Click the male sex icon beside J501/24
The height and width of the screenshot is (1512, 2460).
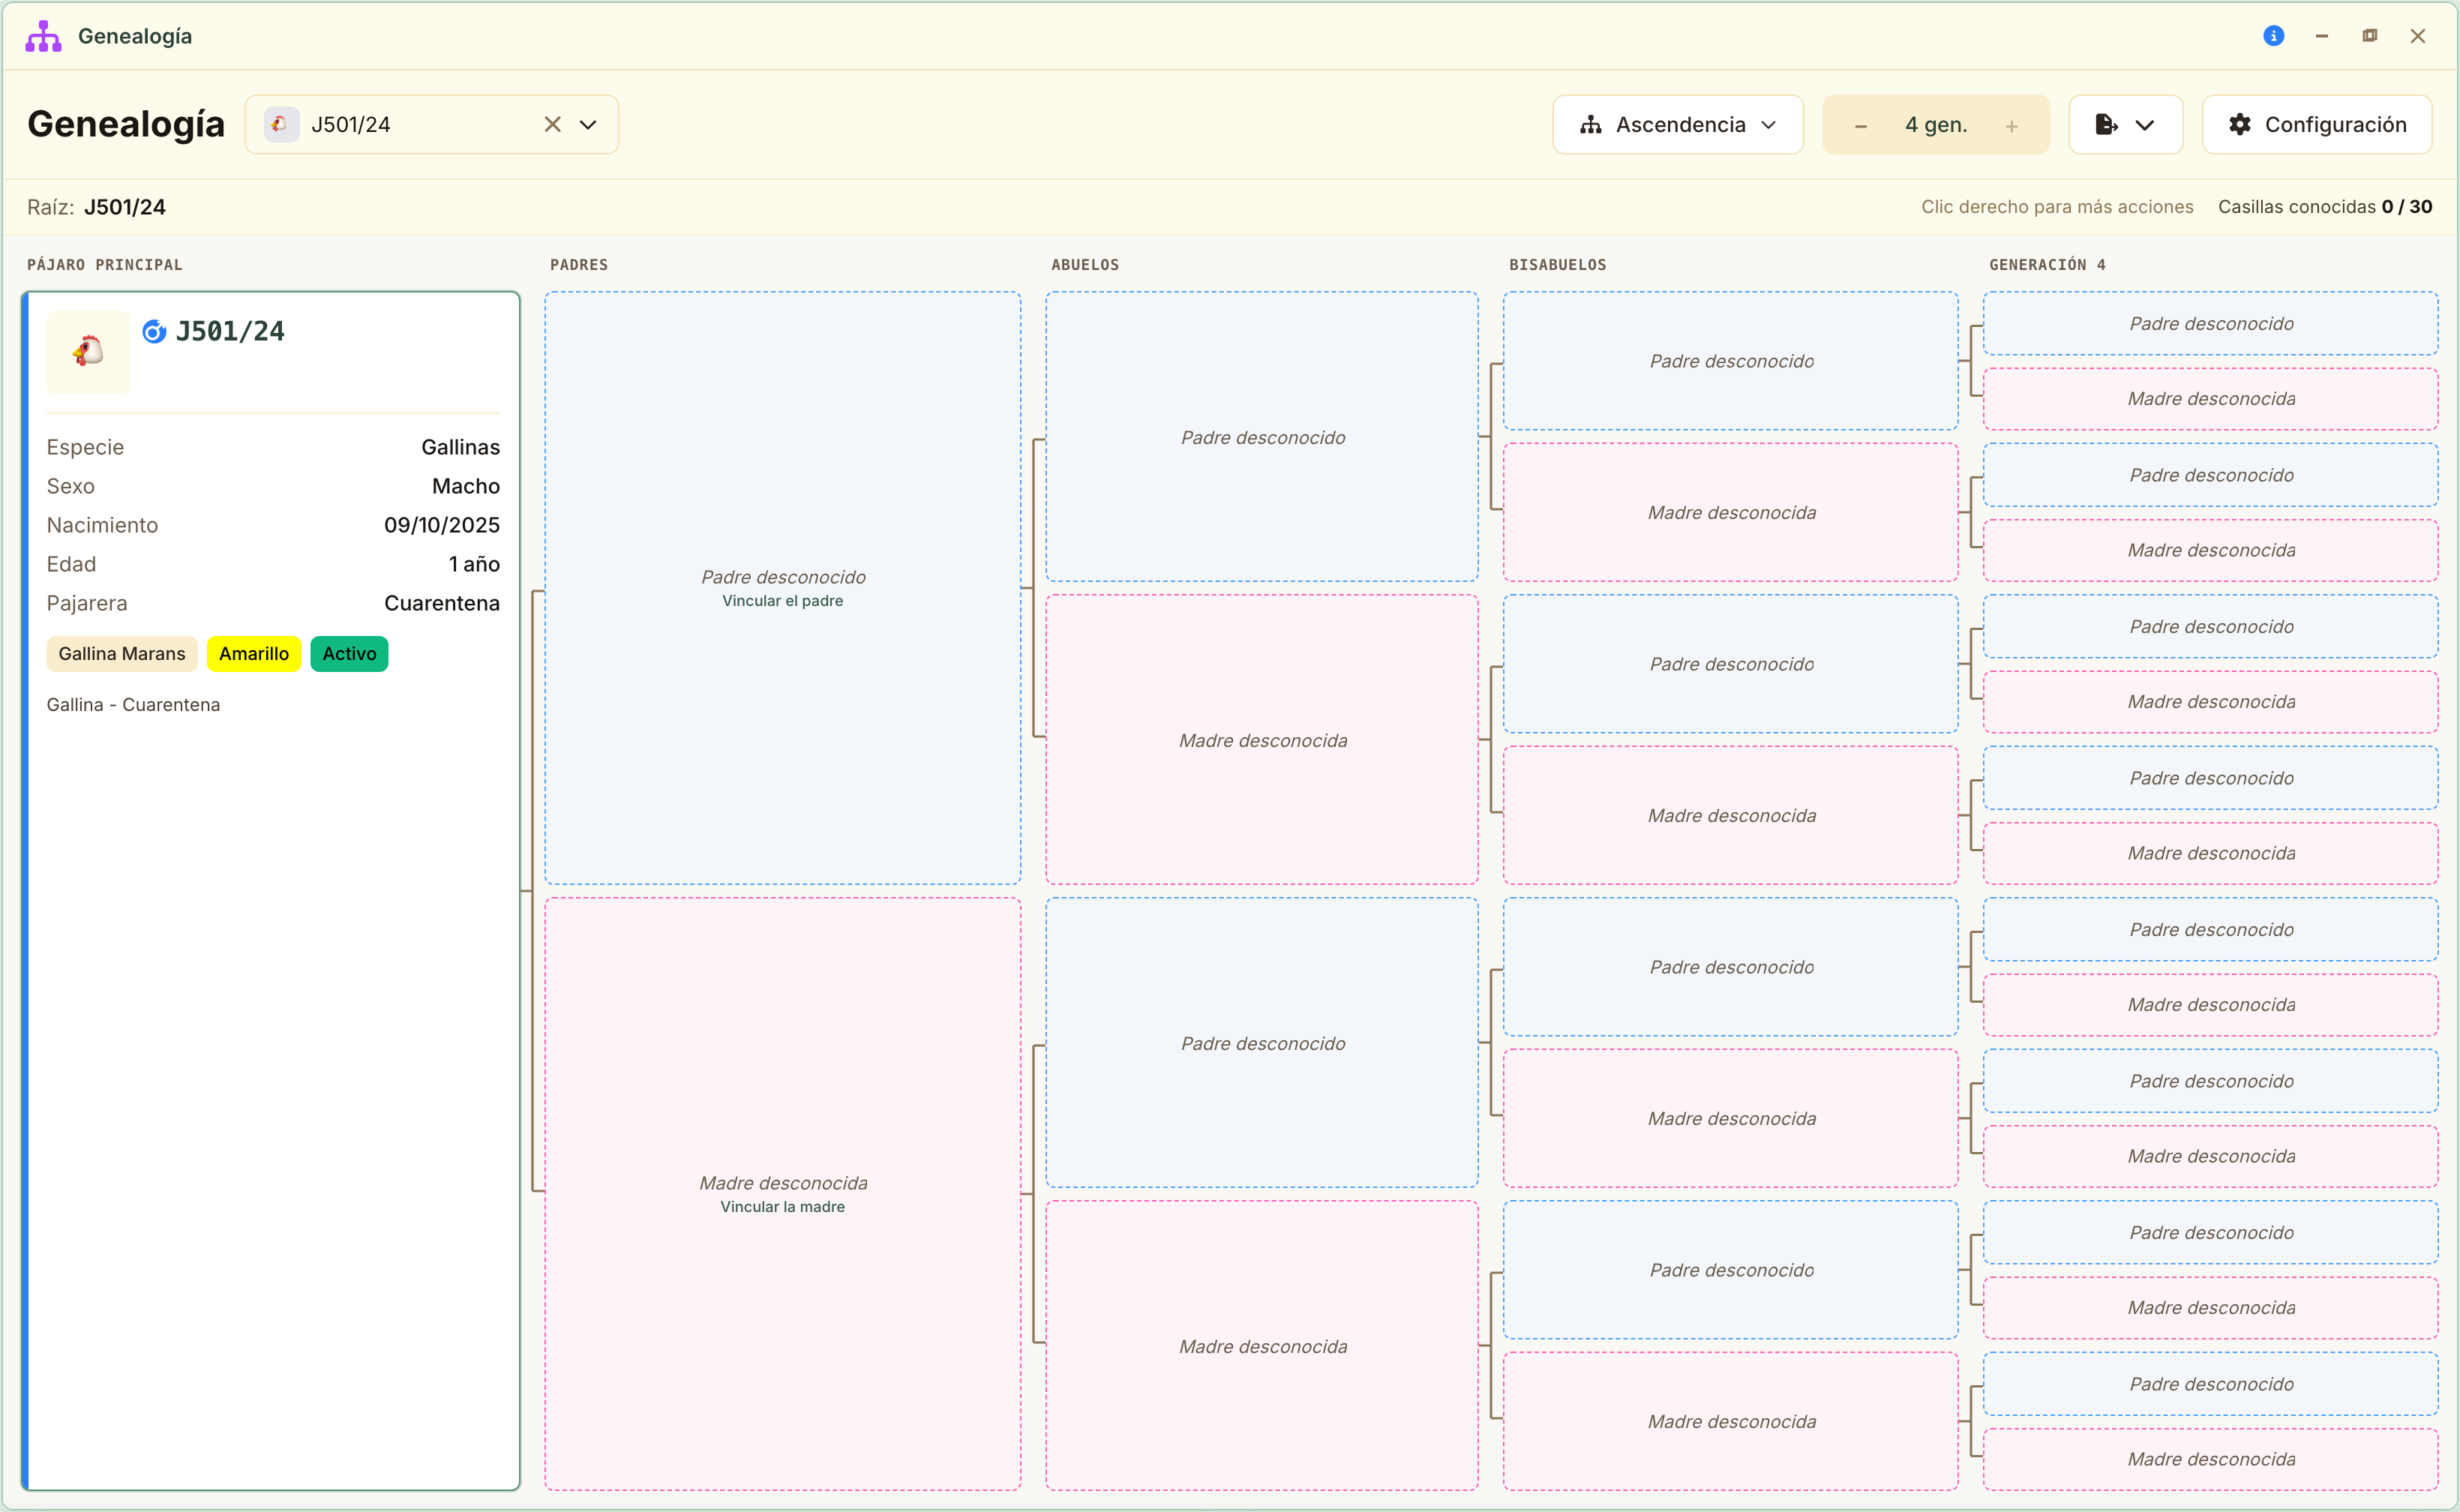pyautogui.click(x=154, y=331)
